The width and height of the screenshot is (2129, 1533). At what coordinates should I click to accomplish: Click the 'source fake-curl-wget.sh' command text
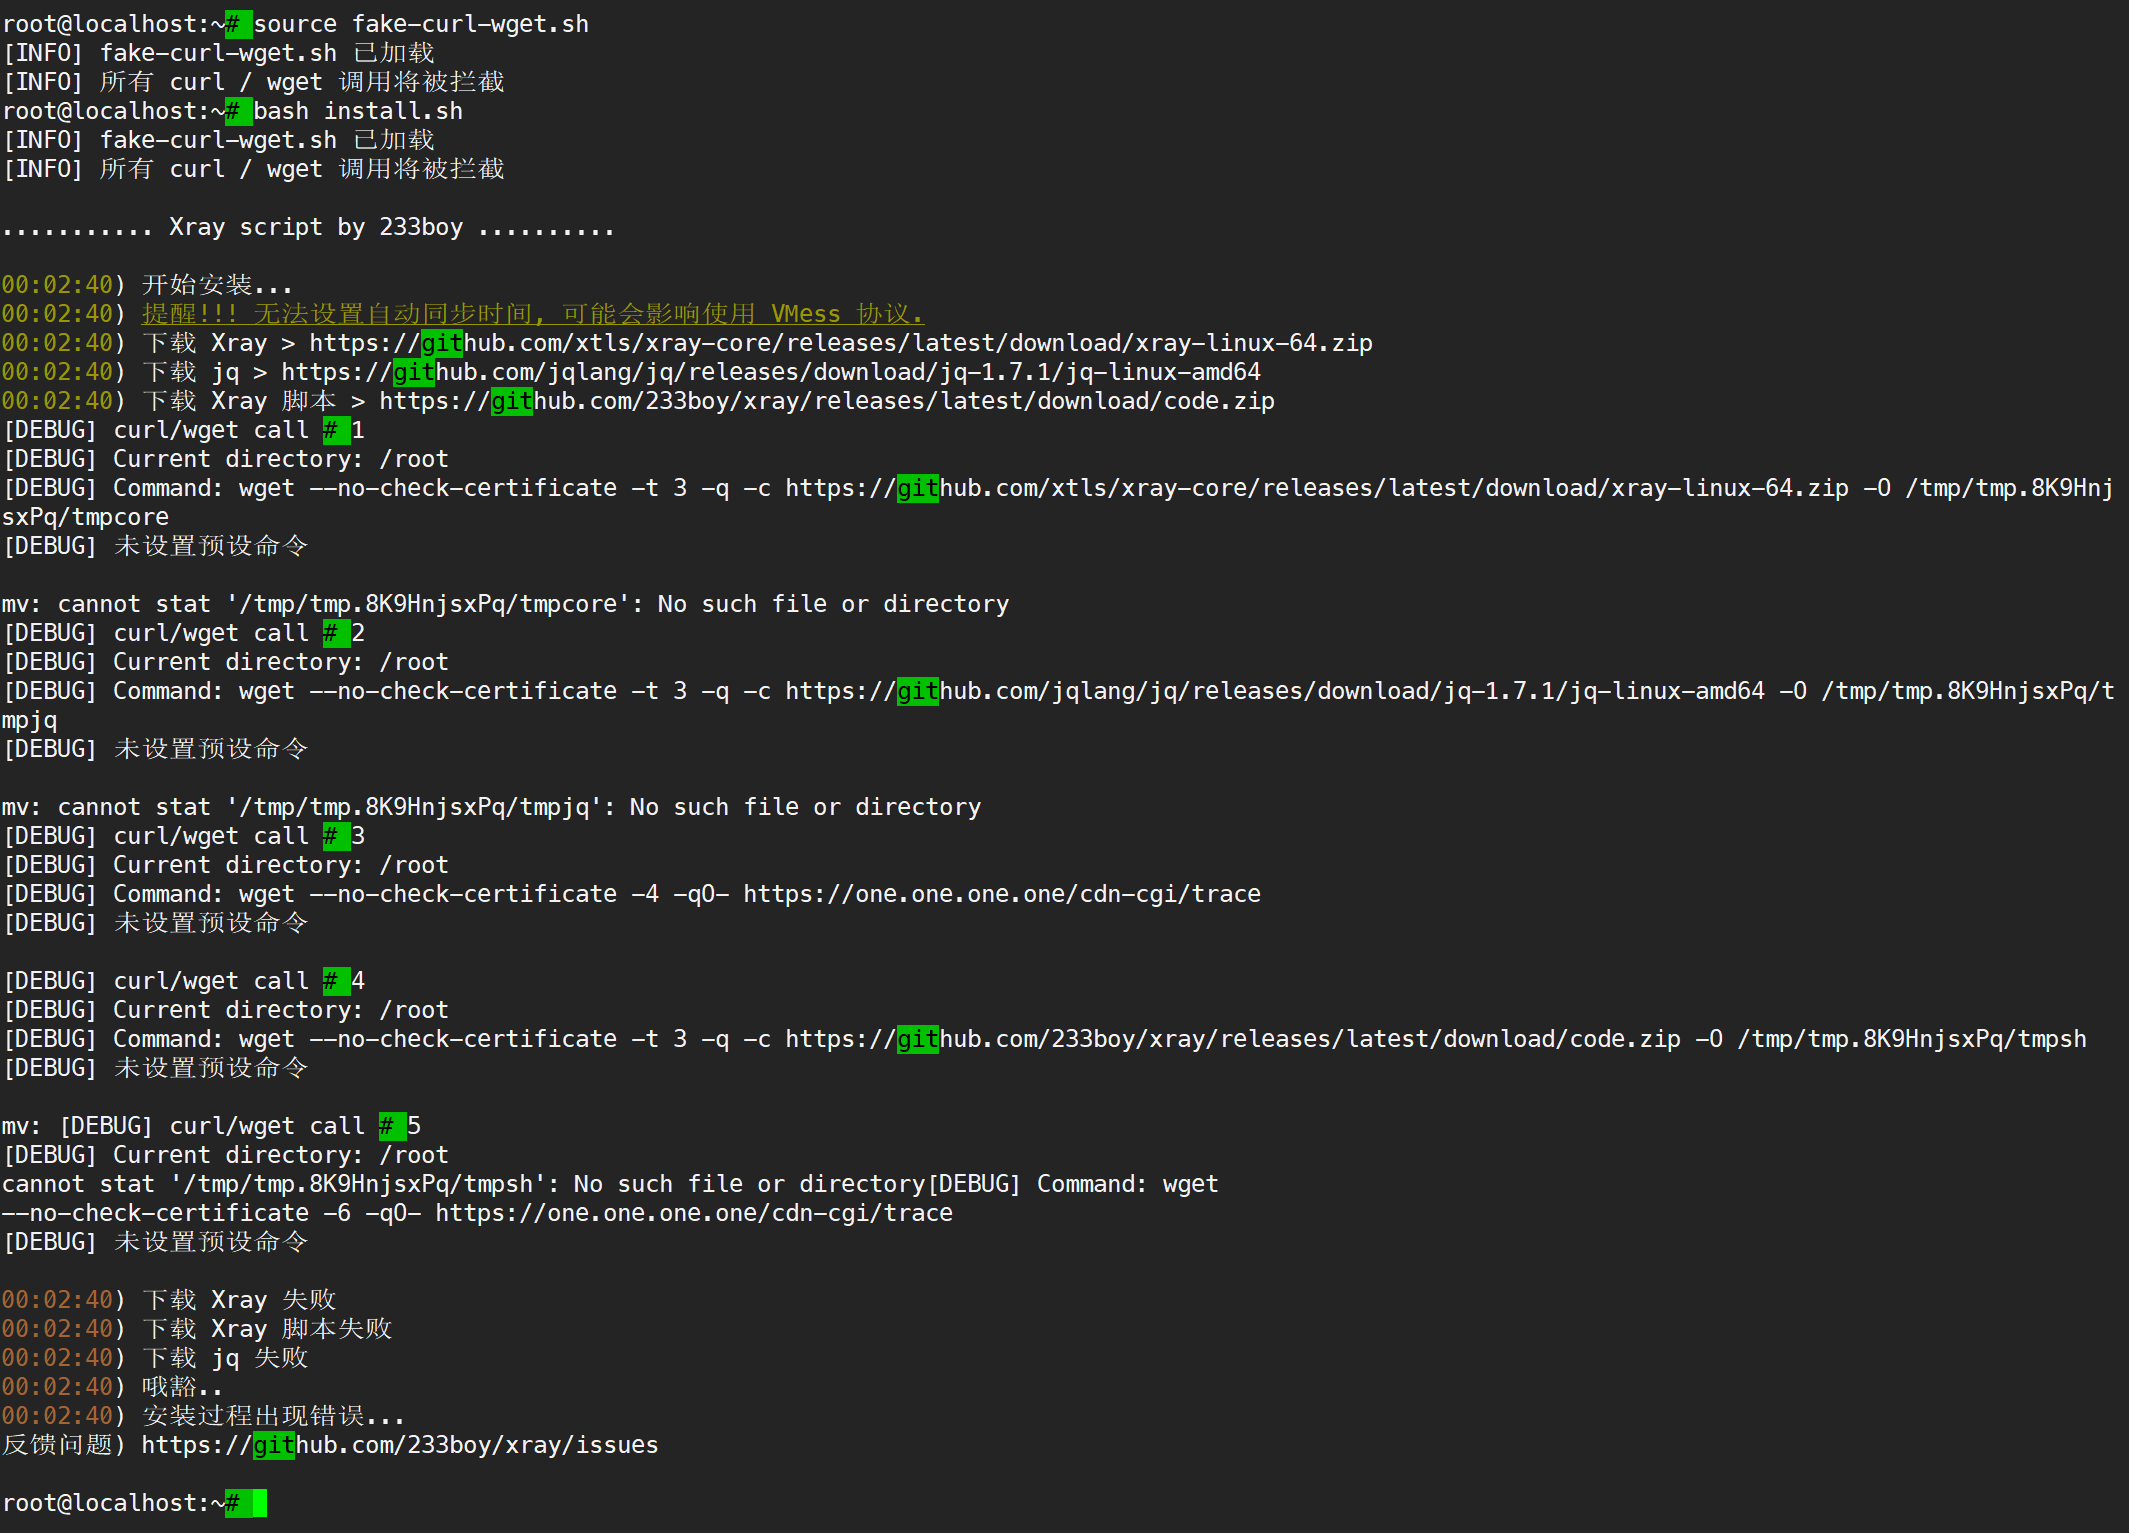click(421, 24)
